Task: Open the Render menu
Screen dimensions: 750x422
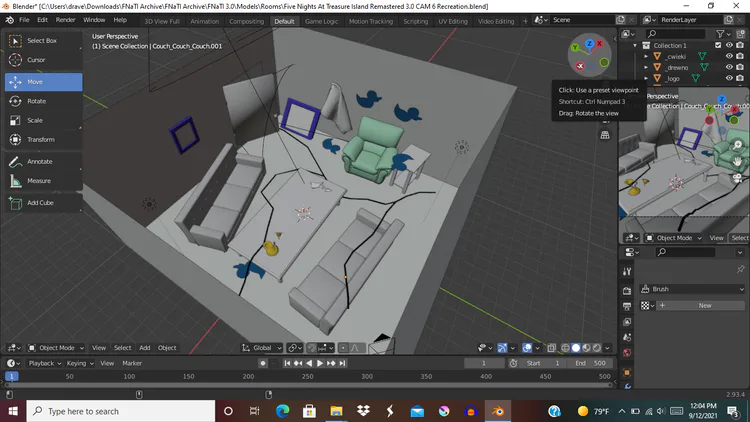Action: (66, 20)
